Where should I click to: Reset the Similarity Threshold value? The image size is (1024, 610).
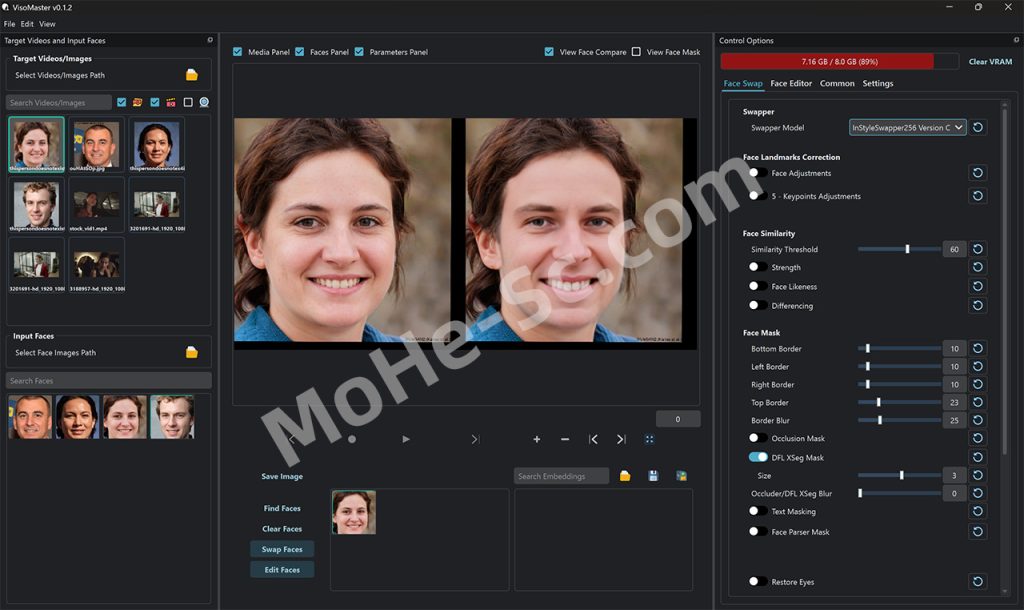[x=978, y=249]
